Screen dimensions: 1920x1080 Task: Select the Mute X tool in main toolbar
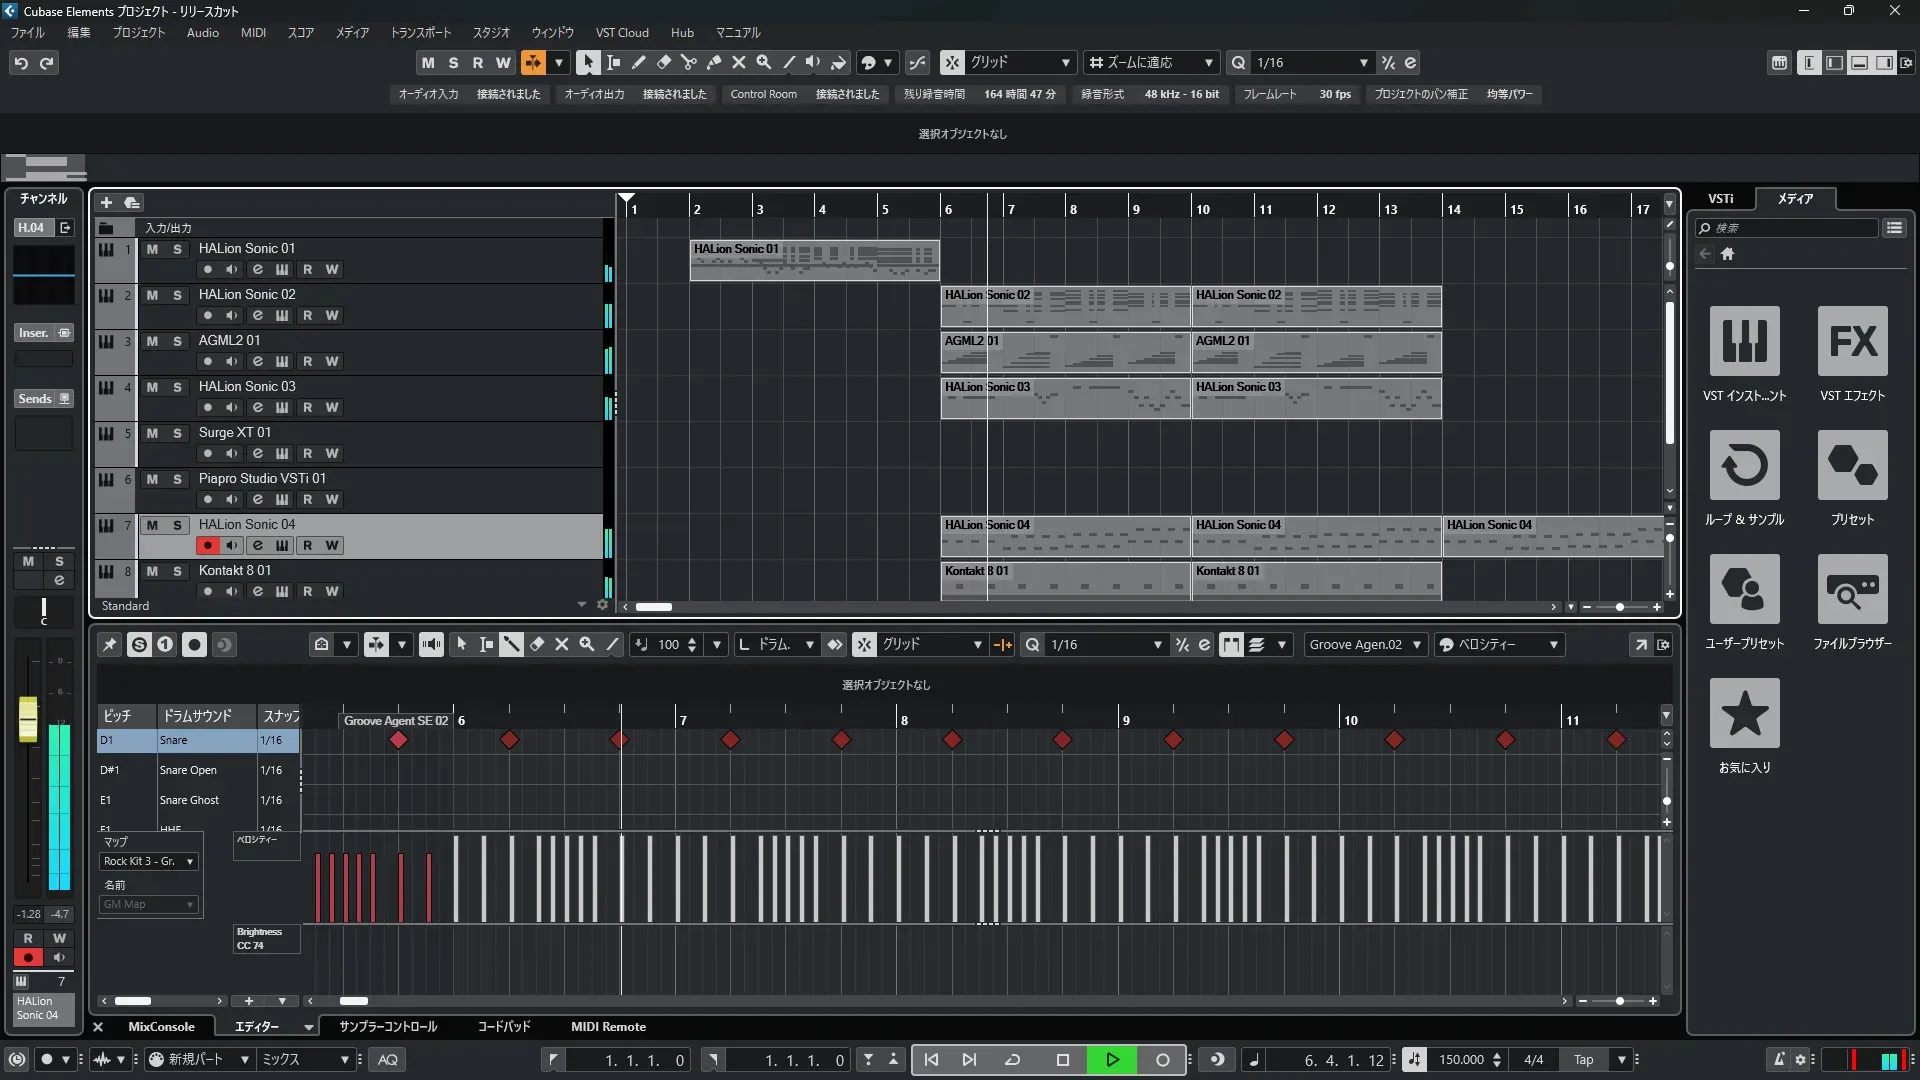tap(739, 63)
